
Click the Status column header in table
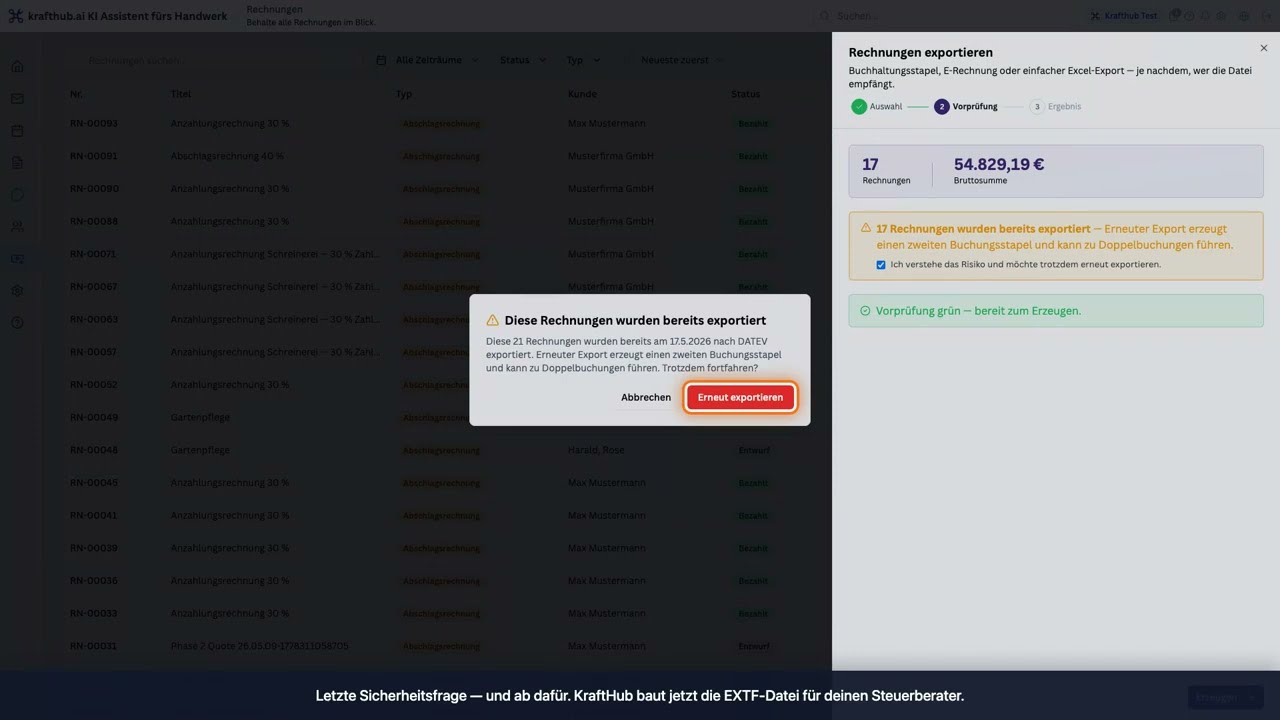point(745,94)
